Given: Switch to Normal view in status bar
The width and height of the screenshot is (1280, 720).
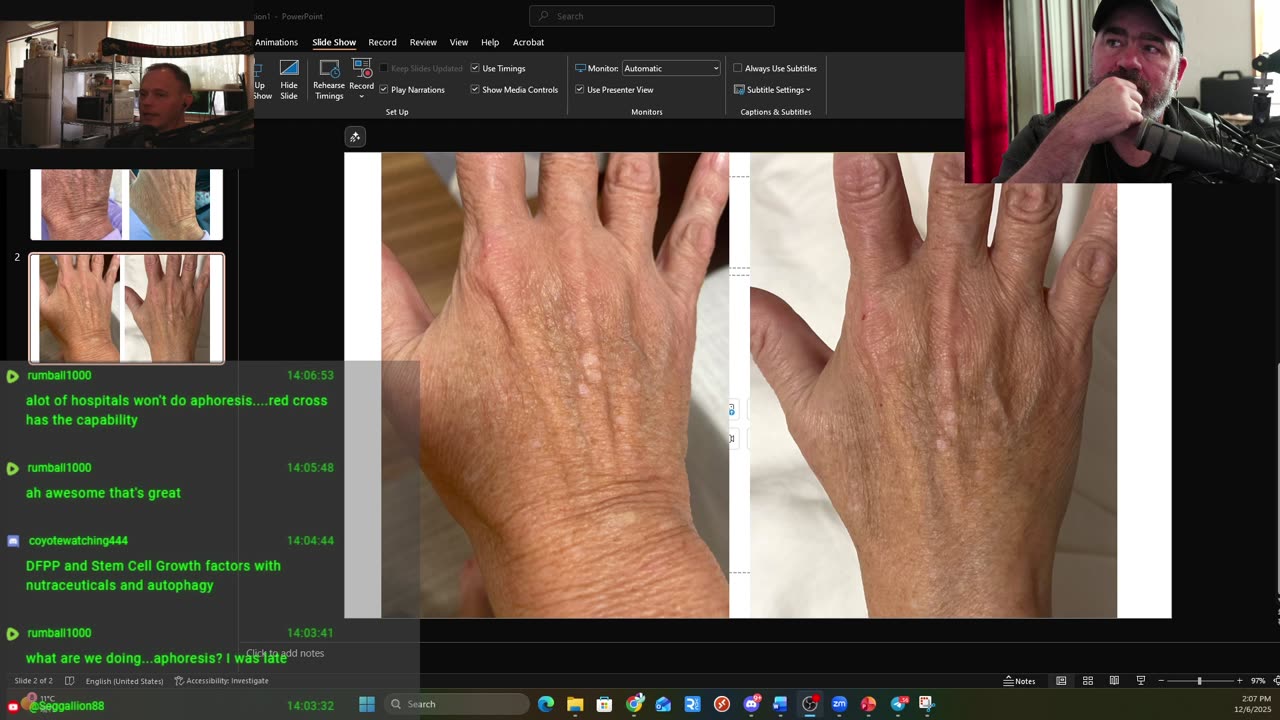Looking at the screenshot, I should pos(1061,681).
